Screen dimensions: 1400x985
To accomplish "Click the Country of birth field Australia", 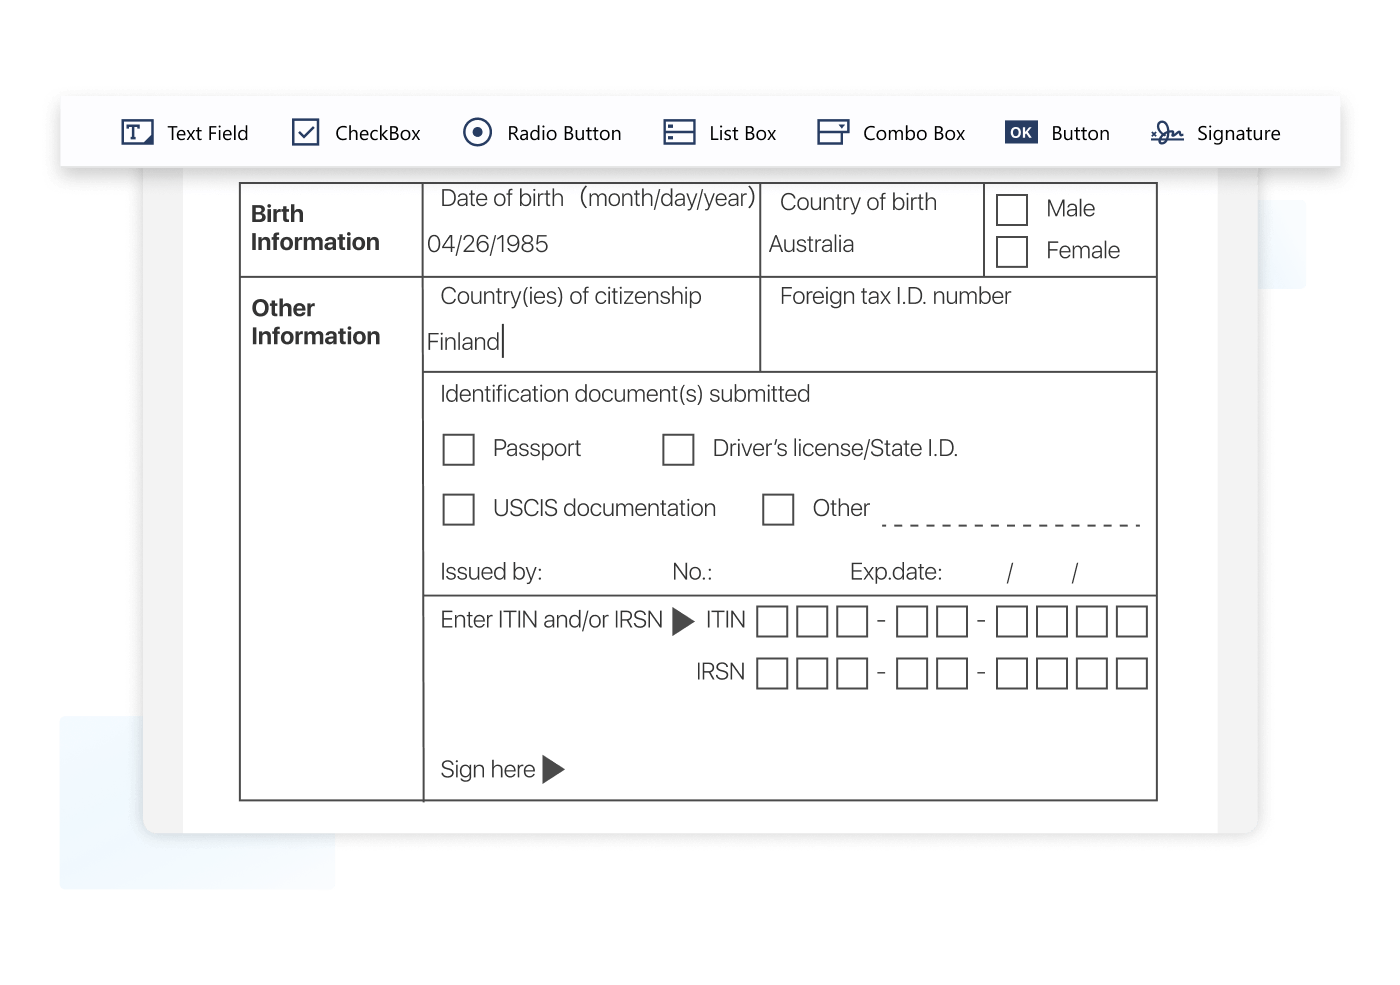I will tap(811, 244).
